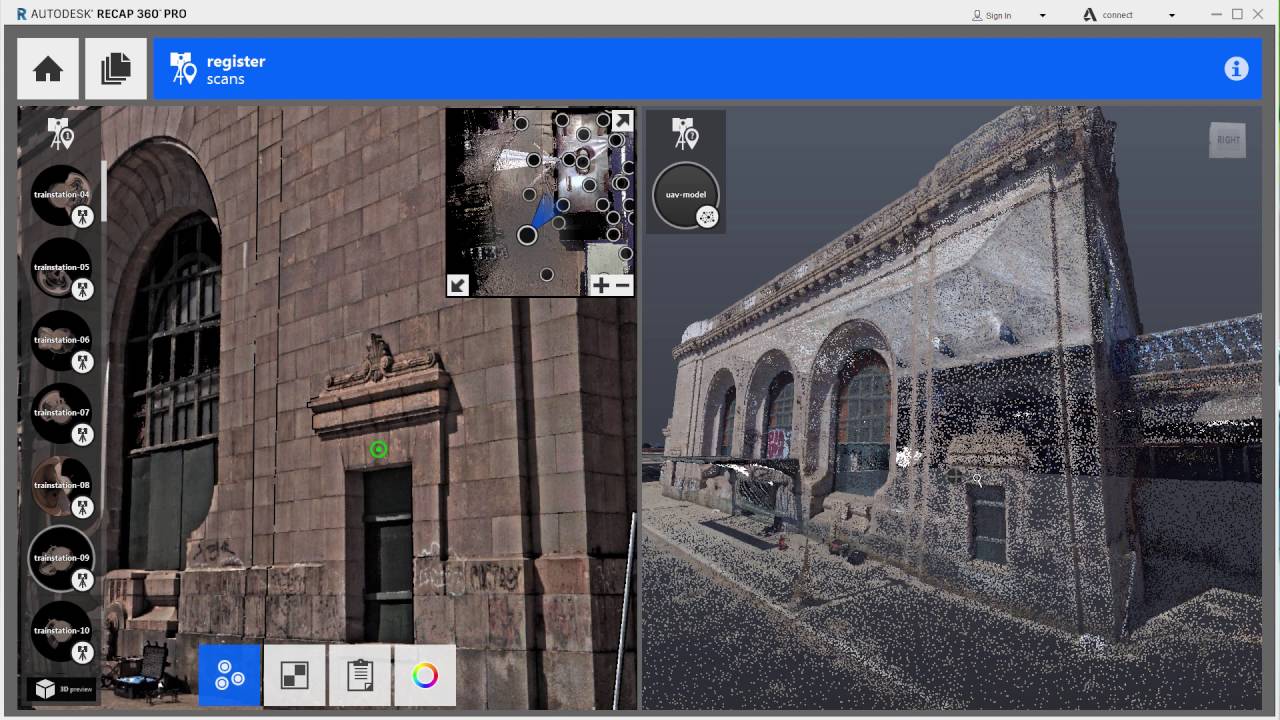The width and height of the screenshot is (1280, 720).
Task: Open the checkerboard split view tool
Action: pyautogui.click(x=295, y=675)
